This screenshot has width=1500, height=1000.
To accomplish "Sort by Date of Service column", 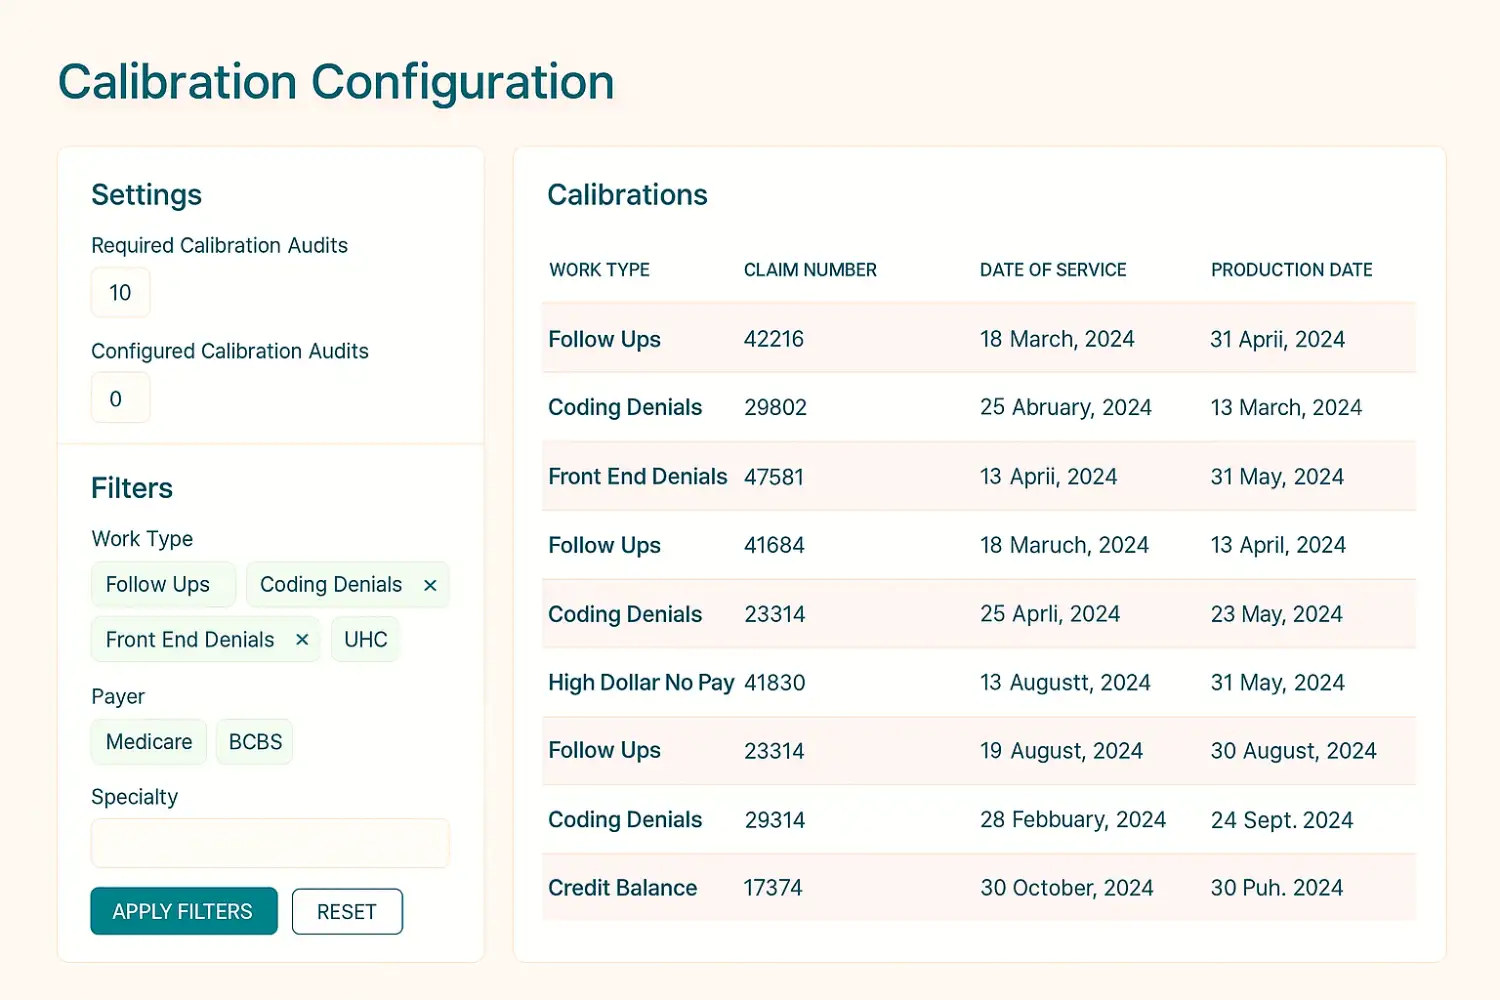I will [1053, 270].
